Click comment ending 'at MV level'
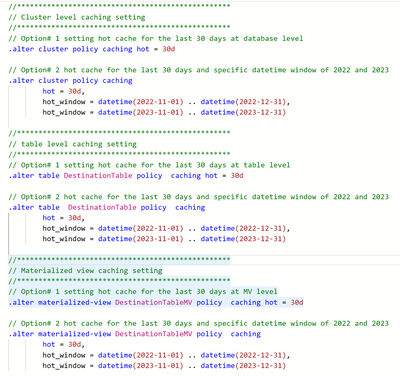The height and width of the screenshot is (378, 400). (143, 292)
